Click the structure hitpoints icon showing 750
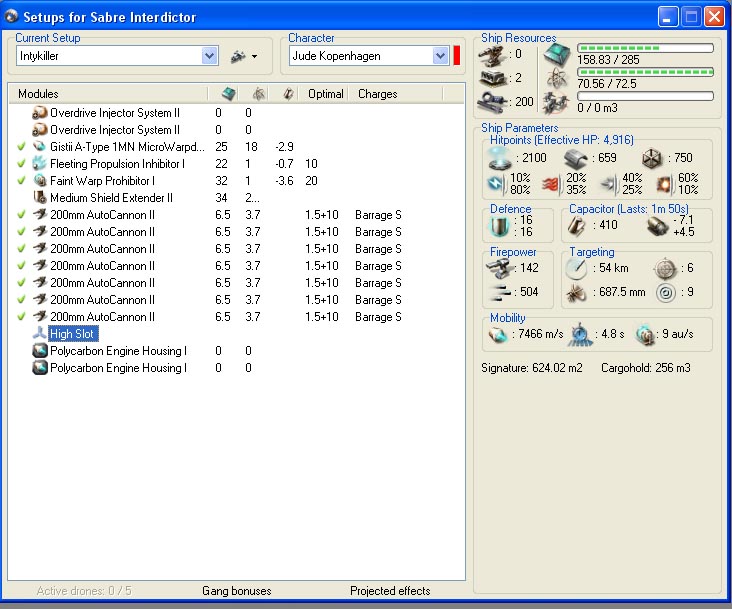The image size is (732, 609). (x=652, y=158)
